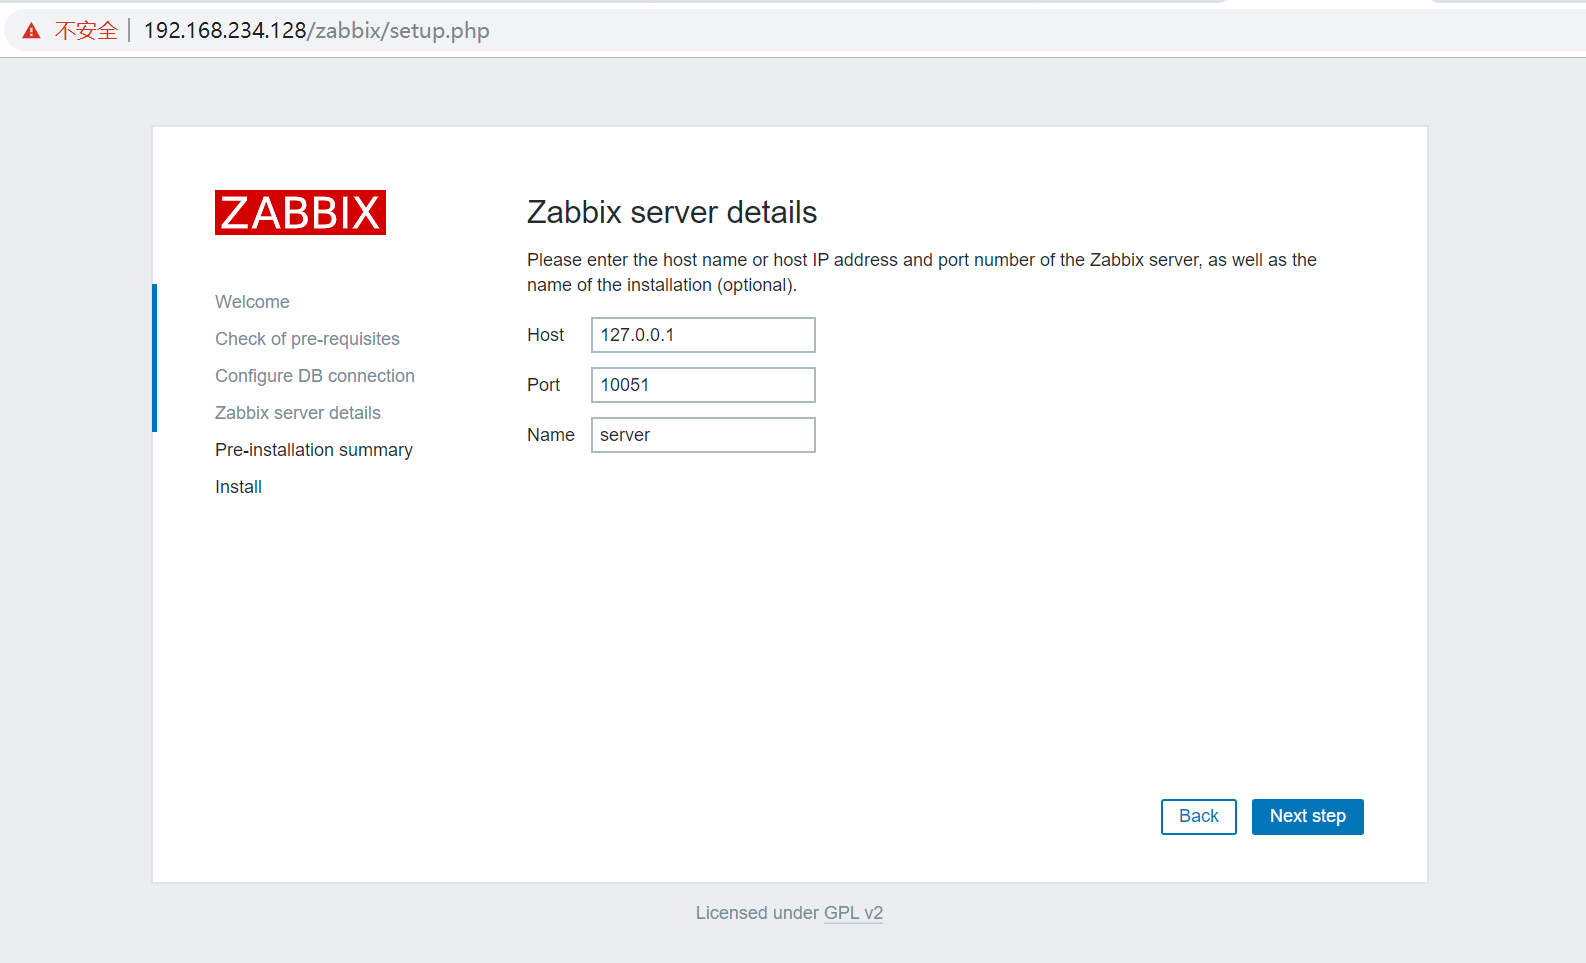Select the Install step in sidebar

238,487
